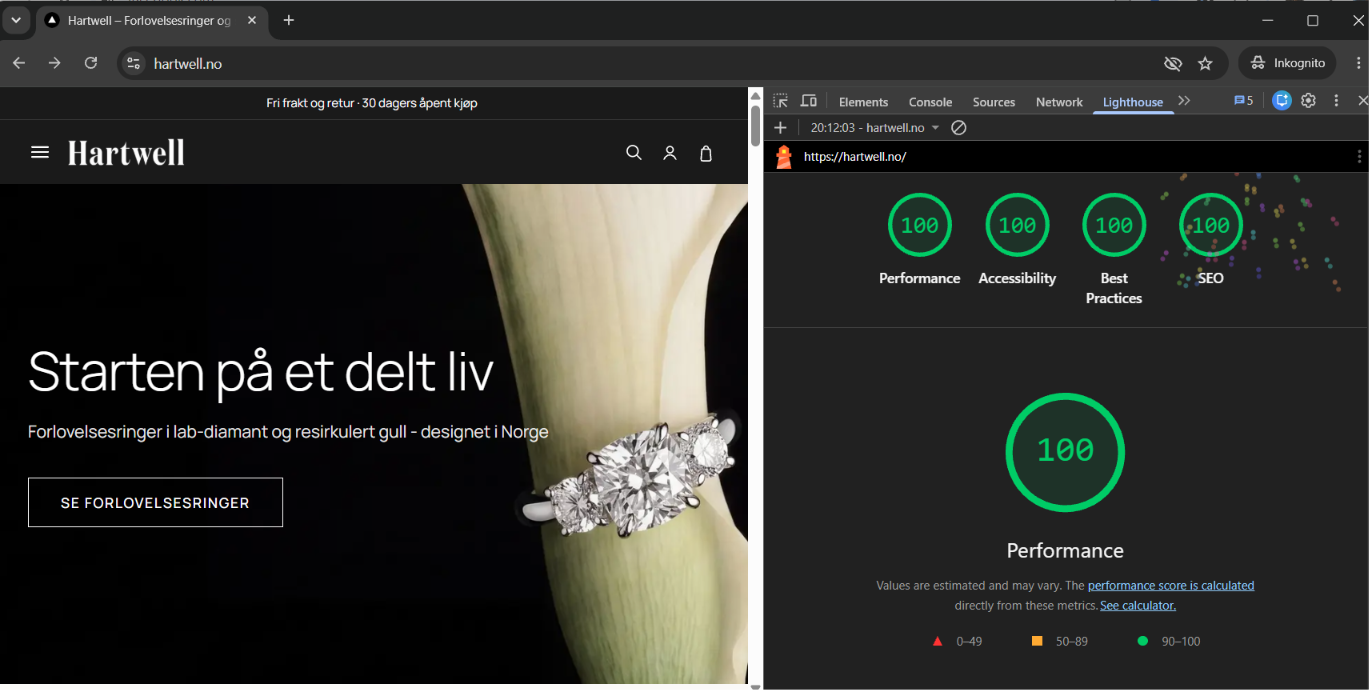
Task: Open the shopping bag icon
Action: tap(706, 153)
